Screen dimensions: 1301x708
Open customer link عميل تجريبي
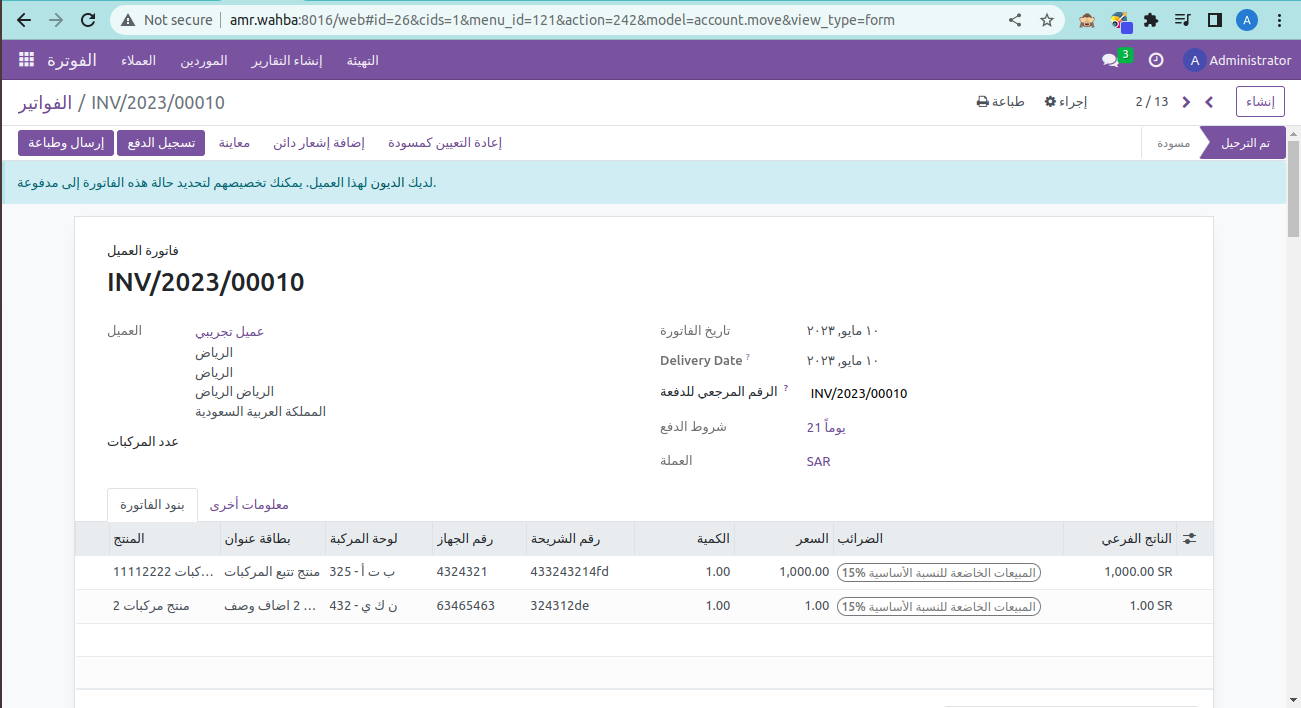(230, 331)
